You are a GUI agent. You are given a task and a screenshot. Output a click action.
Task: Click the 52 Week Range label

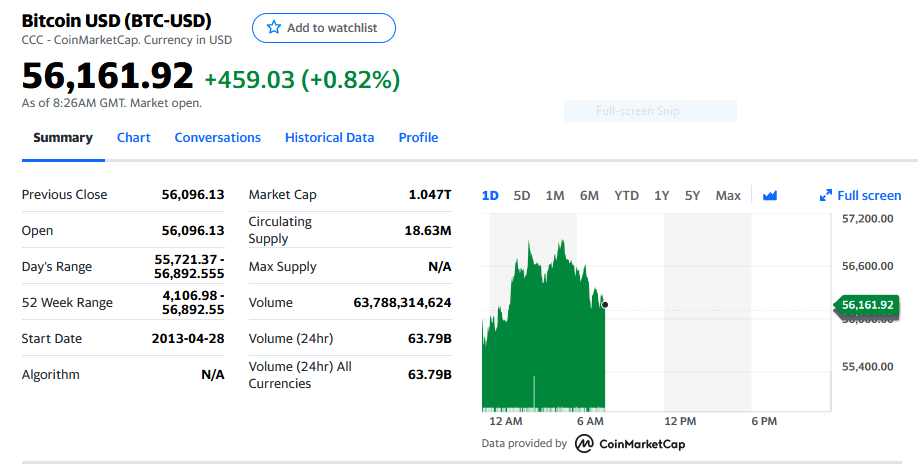(67, 303)
